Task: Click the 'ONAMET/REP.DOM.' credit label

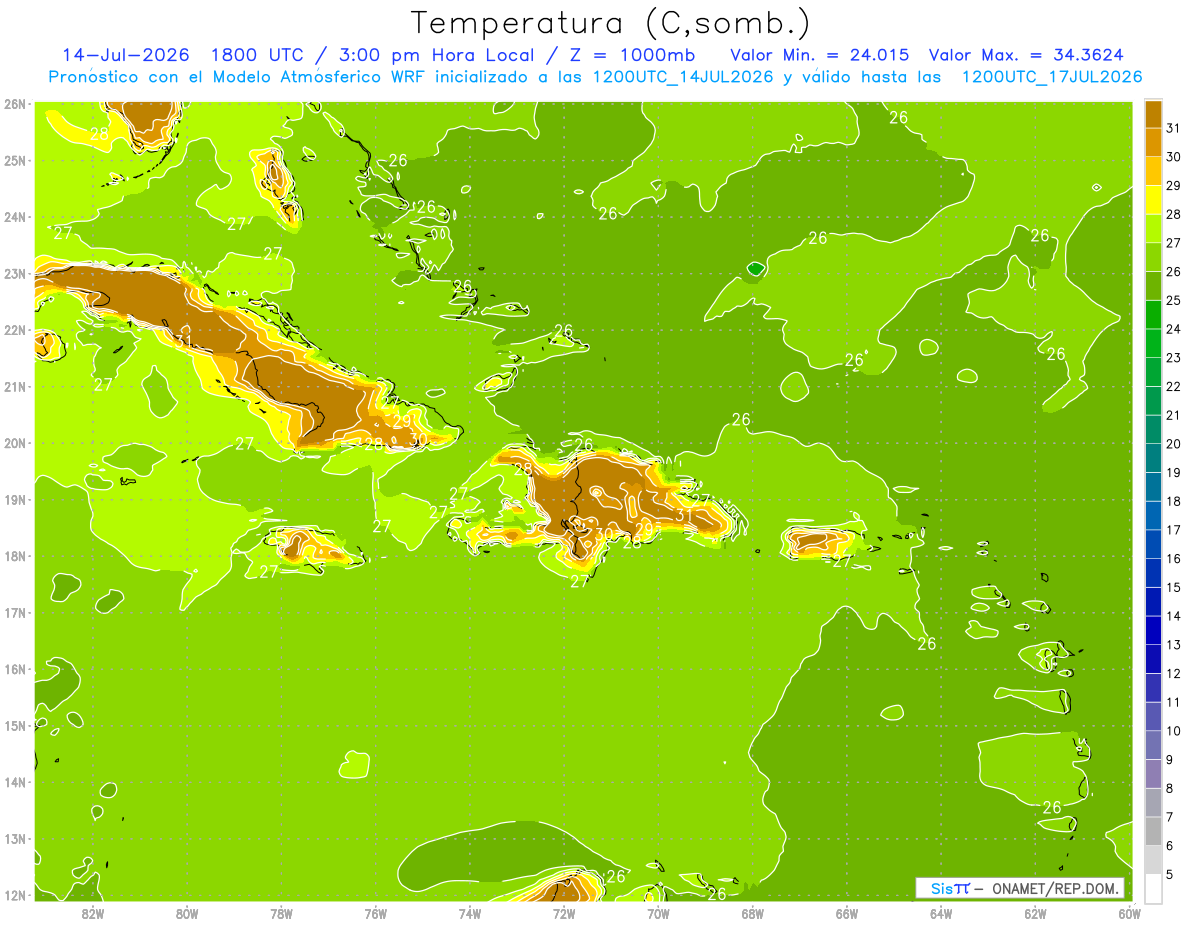Action: pos(1054,888)
